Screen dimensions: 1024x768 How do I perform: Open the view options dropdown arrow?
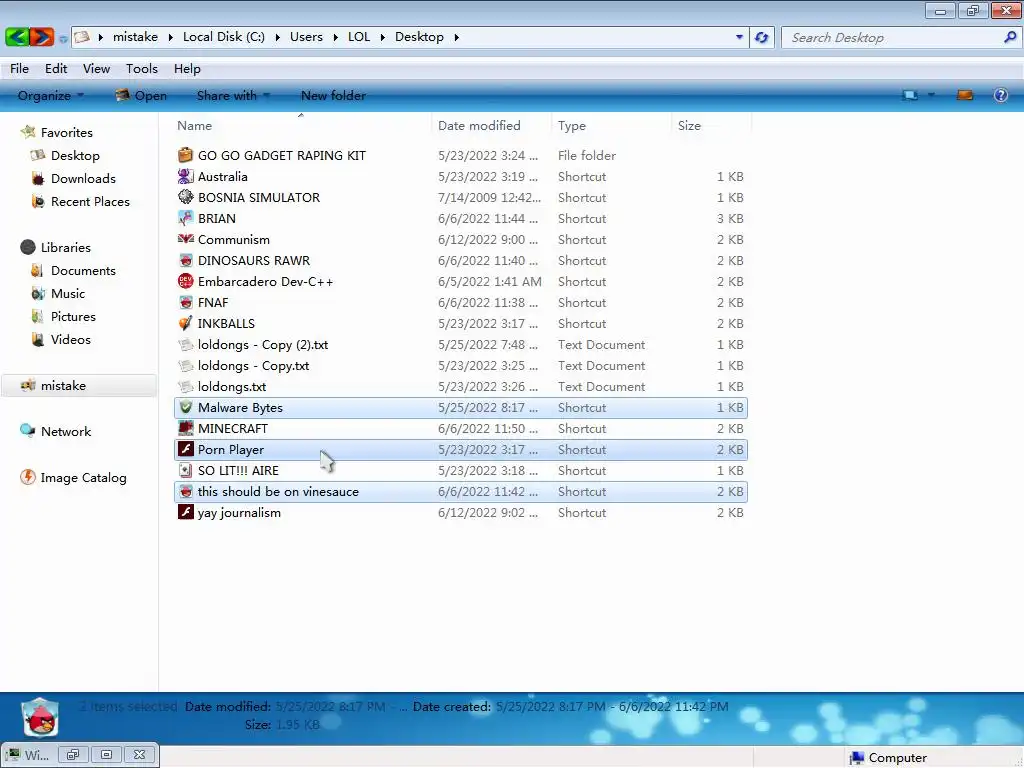coord(931,95)
